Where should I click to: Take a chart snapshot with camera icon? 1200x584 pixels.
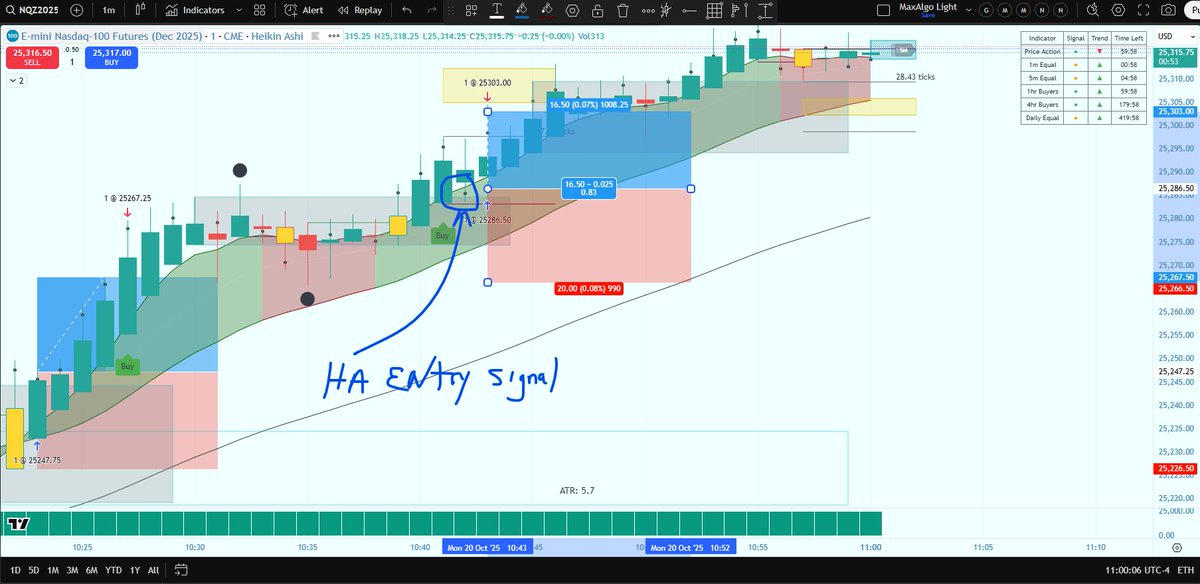pyautogui.click(x=1169, y=10)
